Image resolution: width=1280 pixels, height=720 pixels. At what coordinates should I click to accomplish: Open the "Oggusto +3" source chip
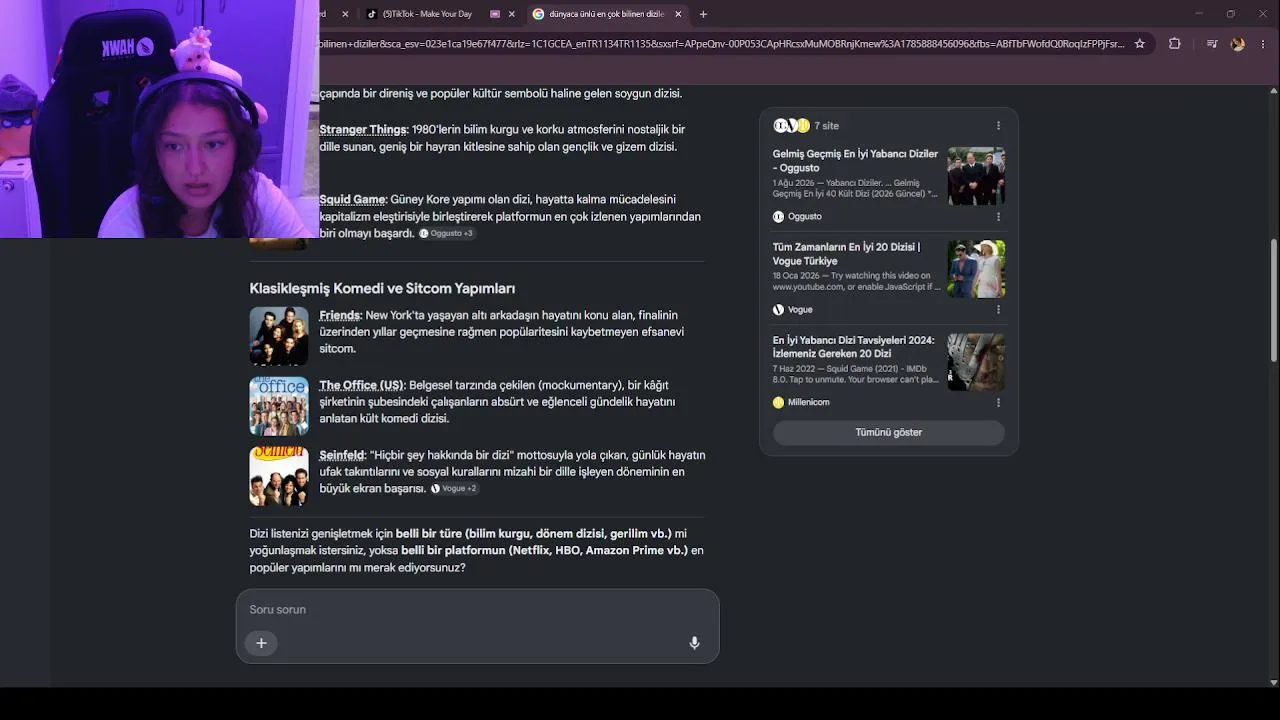446,234
